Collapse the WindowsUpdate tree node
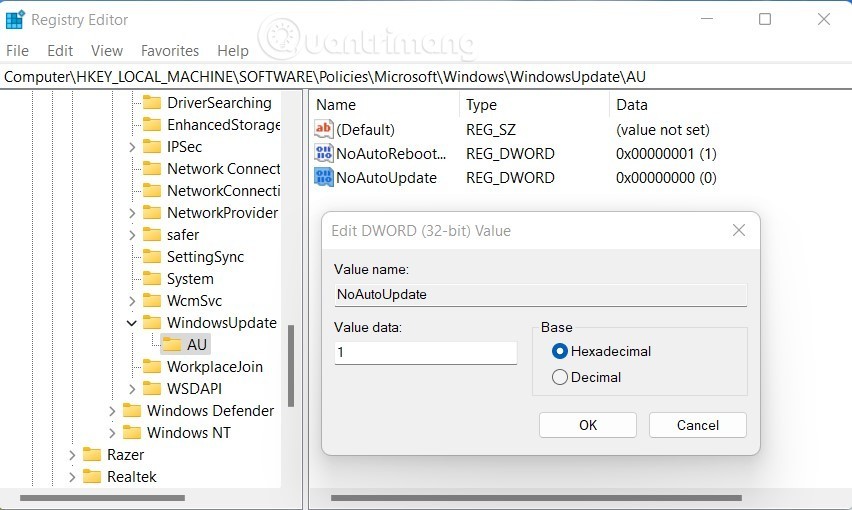Image resolution: width=852 pixels, height=510 pixels. 132,323
